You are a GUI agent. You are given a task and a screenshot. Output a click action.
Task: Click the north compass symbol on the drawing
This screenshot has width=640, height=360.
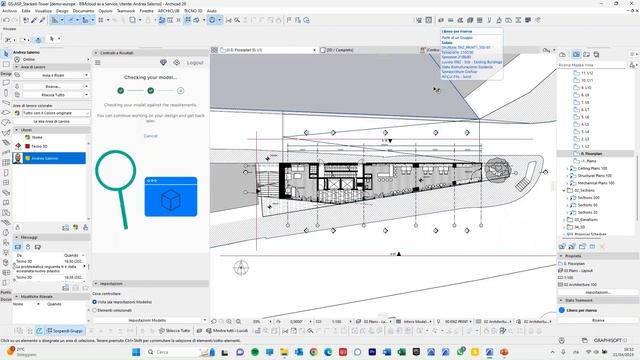click(241, 268)
